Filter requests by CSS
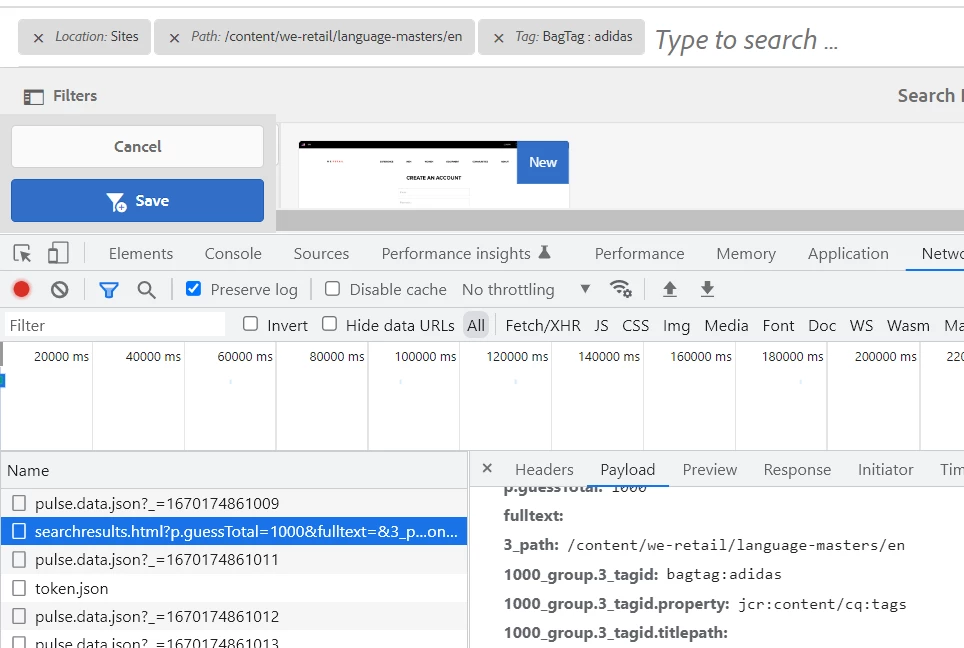 click(x=635, y=325)
